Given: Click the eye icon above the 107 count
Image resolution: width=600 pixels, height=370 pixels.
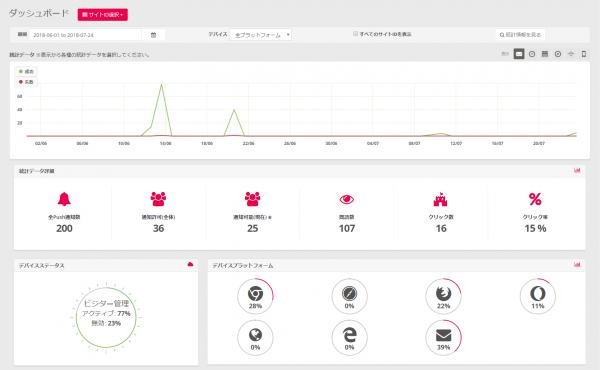Looking at the screenshot, I should tap(347, 199).
